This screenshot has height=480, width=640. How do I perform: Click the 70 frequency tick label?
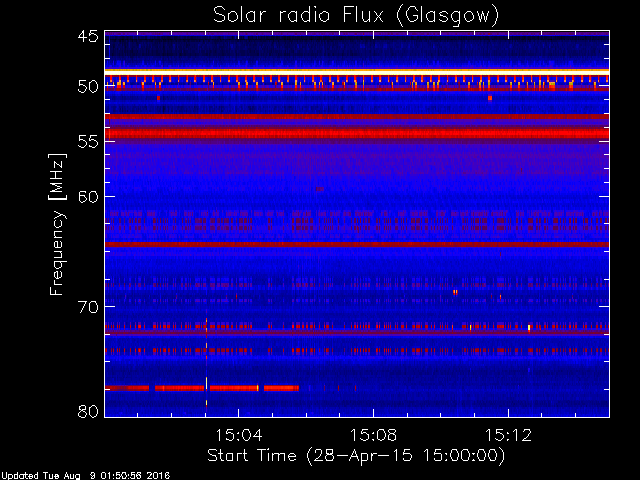[x=88, y=307]
